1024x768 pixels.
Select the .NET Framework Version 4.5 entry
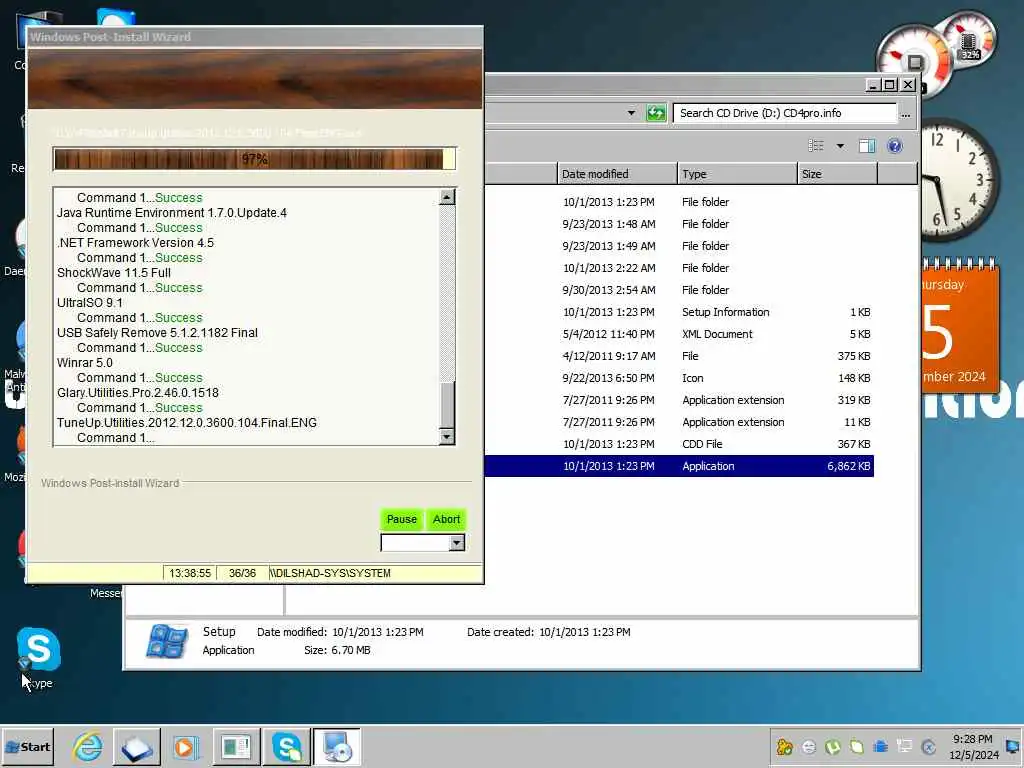click(135, 242)
